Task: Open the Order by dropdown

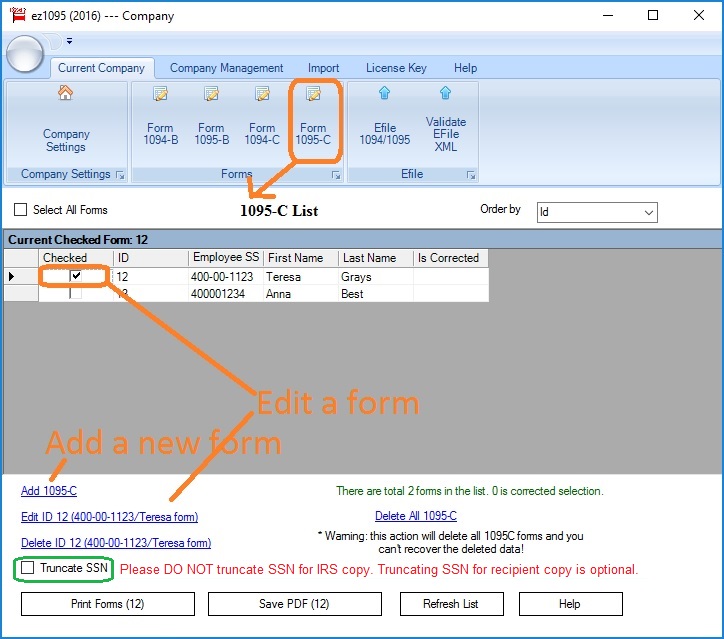Action: pos(648,212)
